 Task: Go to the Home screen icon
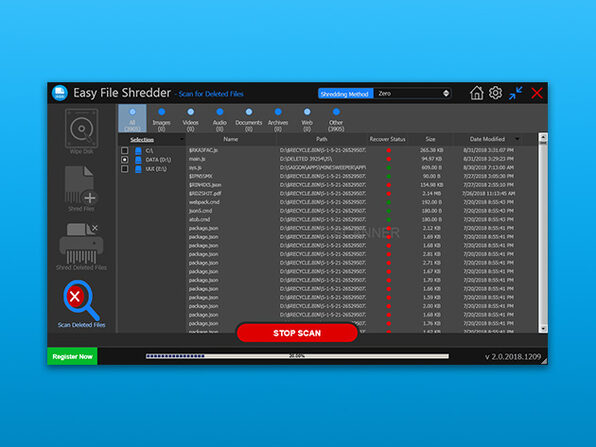point(476,93)
